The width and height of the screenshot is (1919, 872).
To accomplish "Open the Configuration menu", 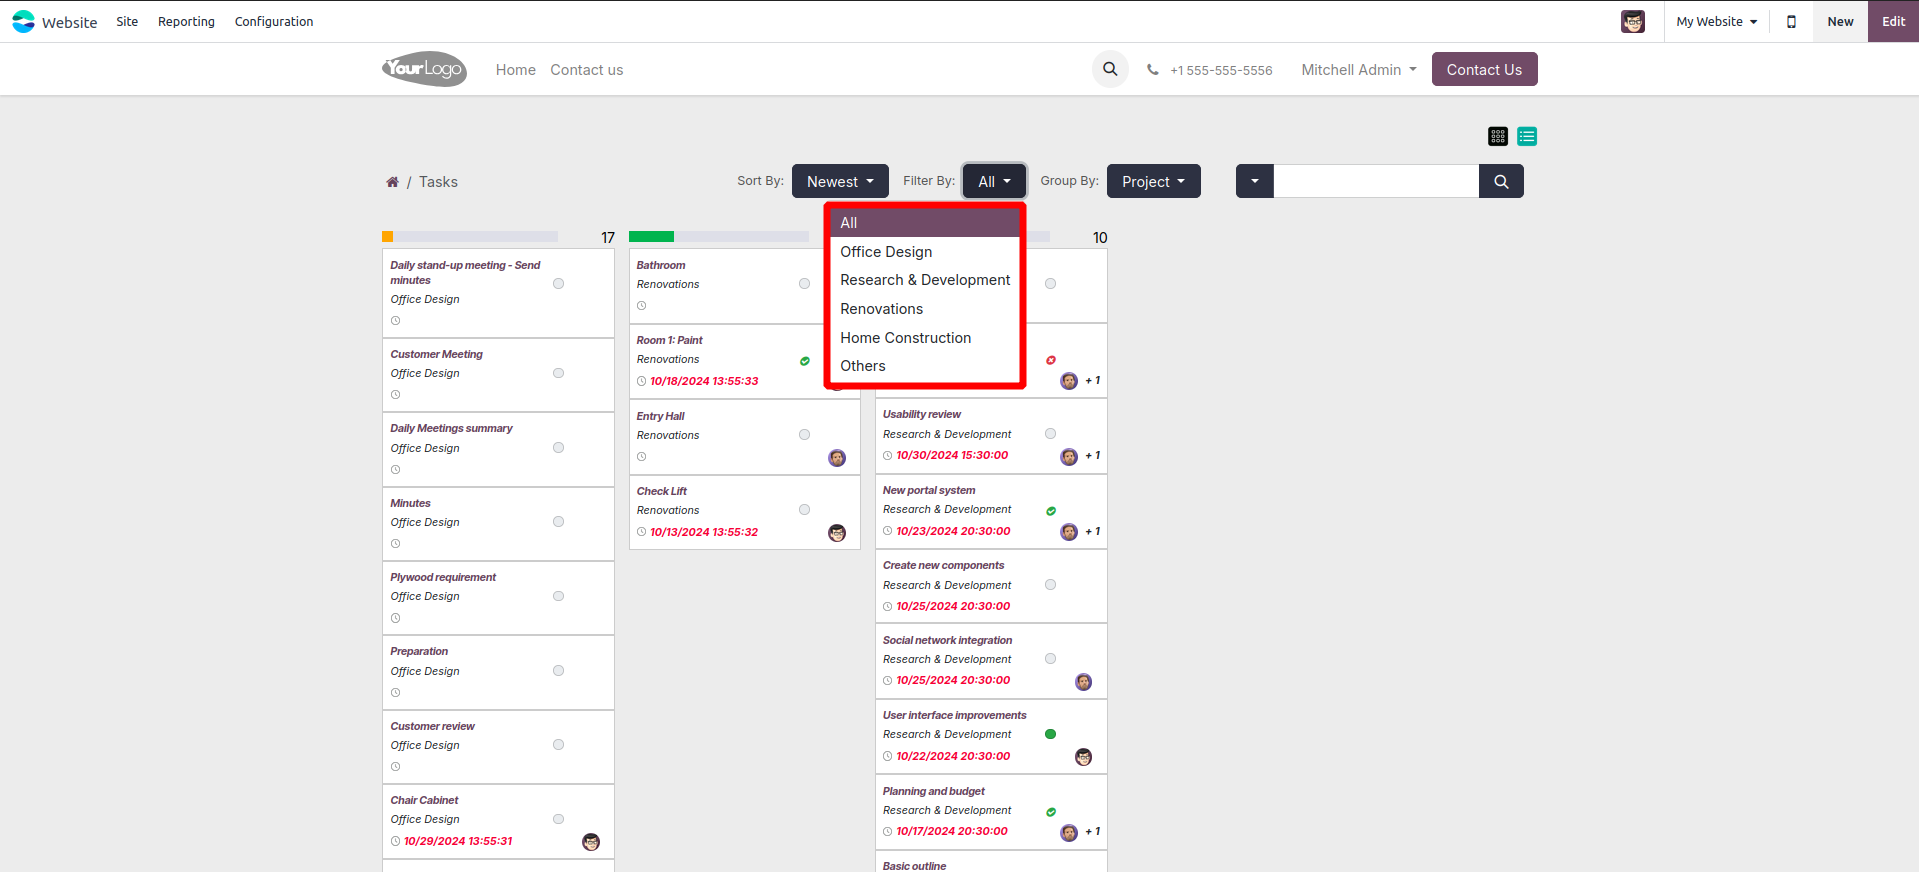I will 274,21.
